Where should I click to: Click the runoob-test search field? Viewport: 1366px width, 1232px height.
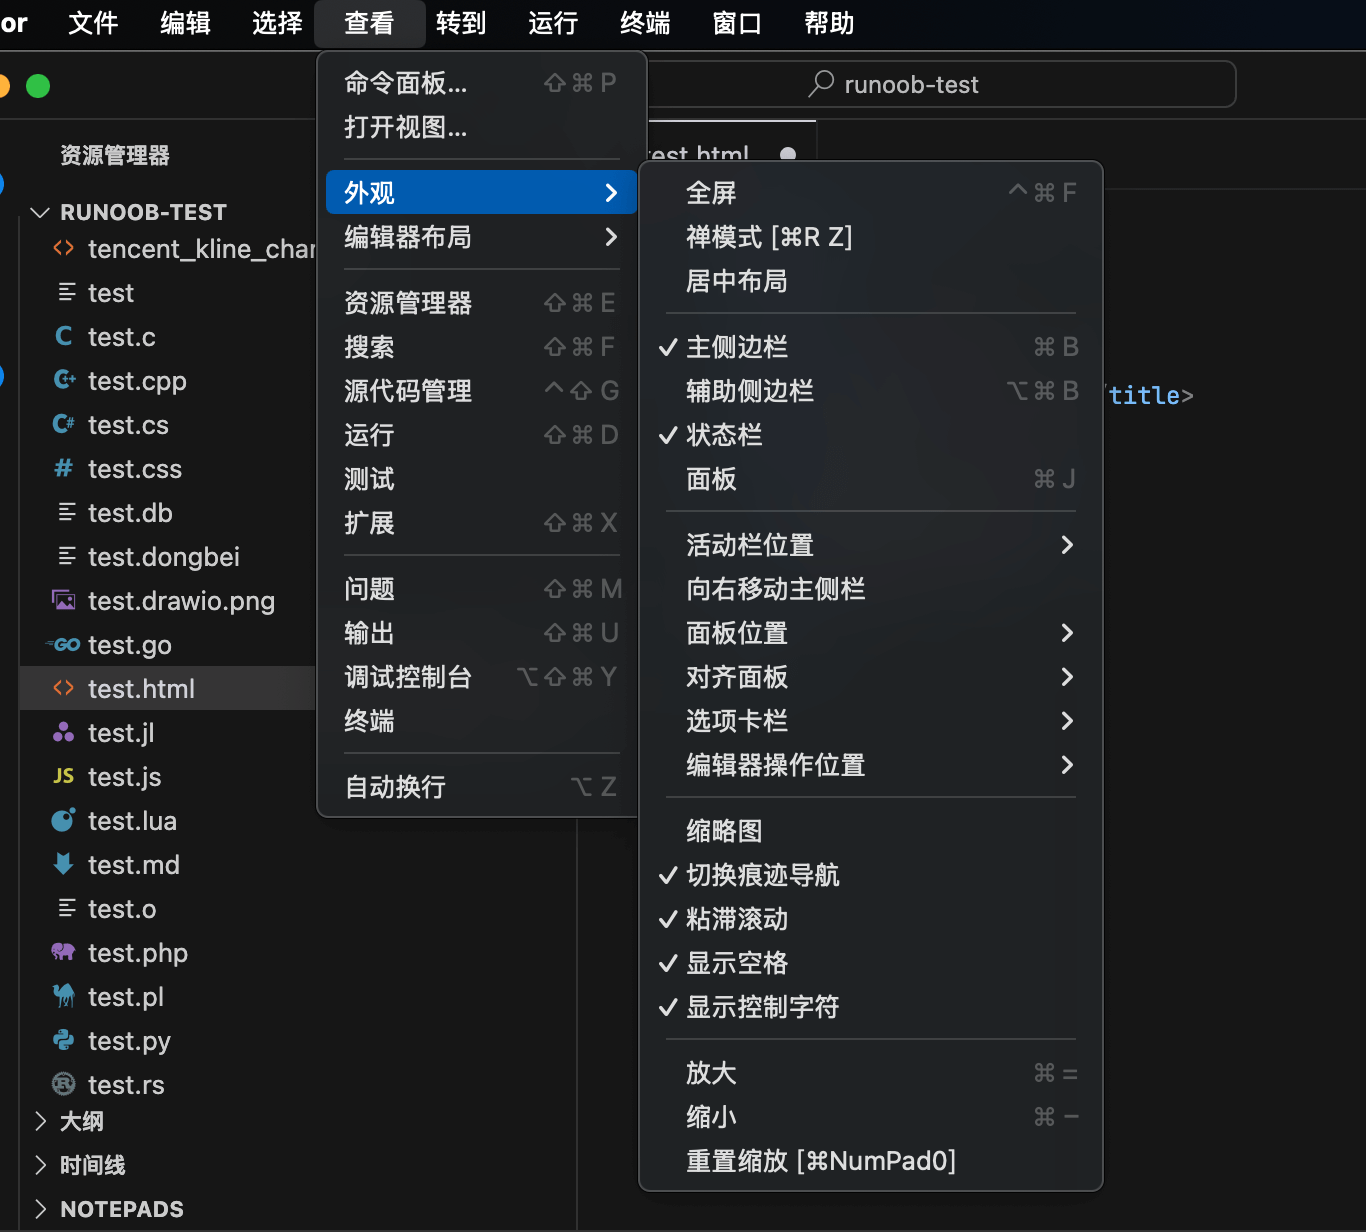click(x=910, y=85)
